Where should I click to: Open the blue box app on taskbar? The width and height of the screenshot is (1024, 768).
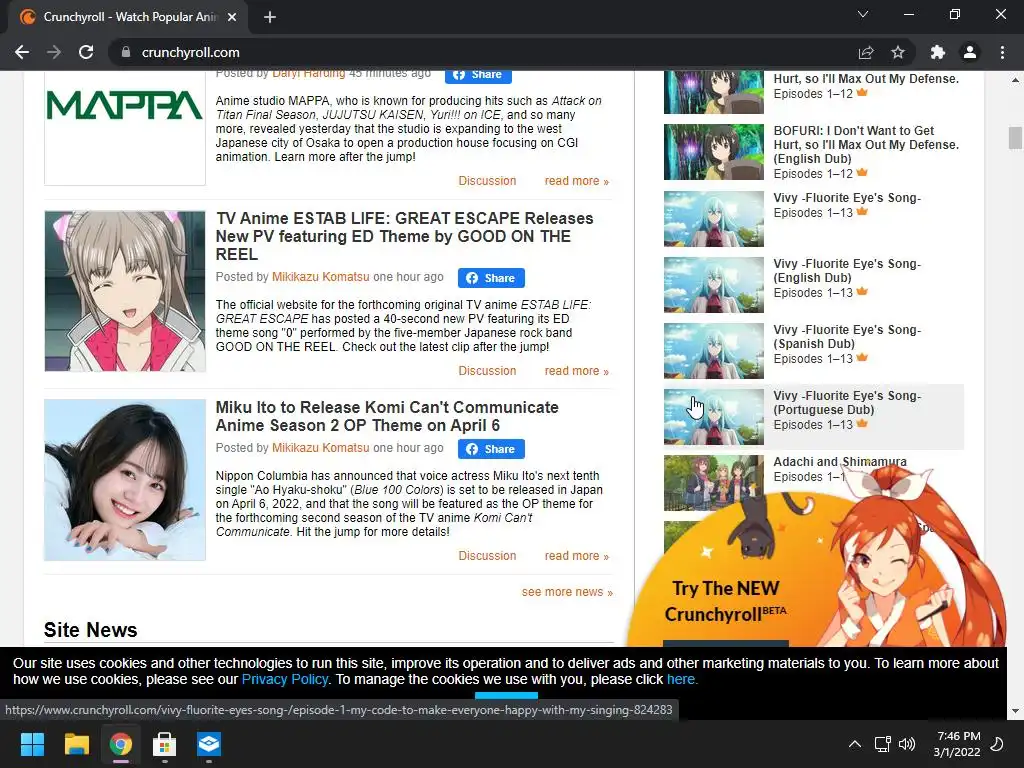[209, 744]
